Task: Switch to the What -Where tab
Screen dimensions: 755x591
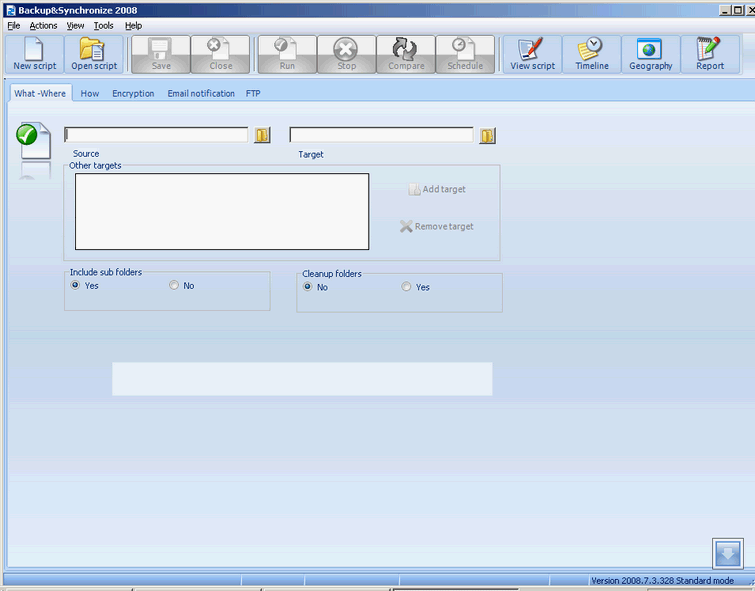Action: coord(40,93)
